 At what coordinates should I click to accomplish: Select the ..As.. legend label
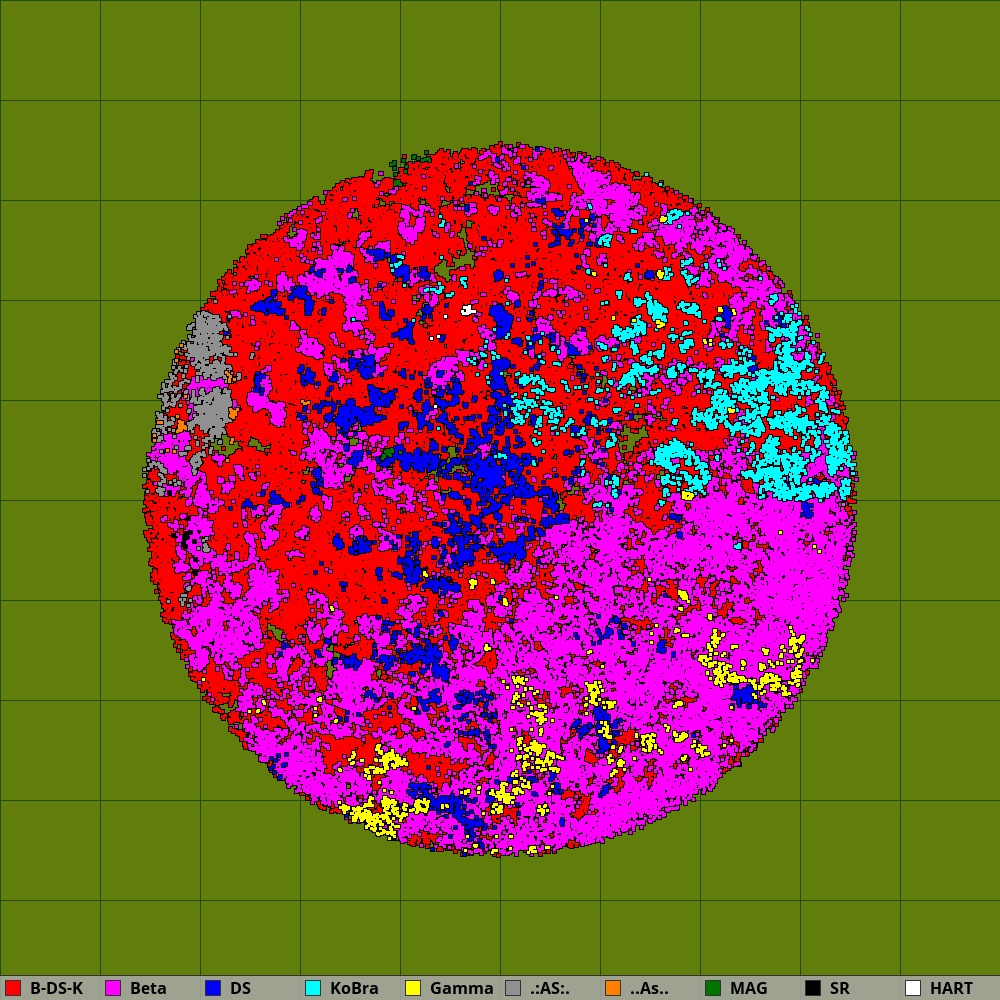coord(649,989)
